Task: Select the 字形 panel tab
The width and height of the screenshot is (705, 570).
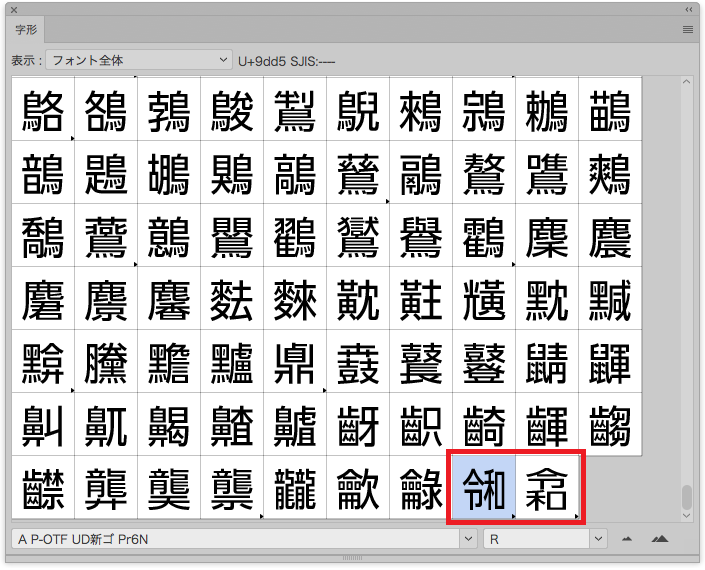Action: (x=26, y=30)
